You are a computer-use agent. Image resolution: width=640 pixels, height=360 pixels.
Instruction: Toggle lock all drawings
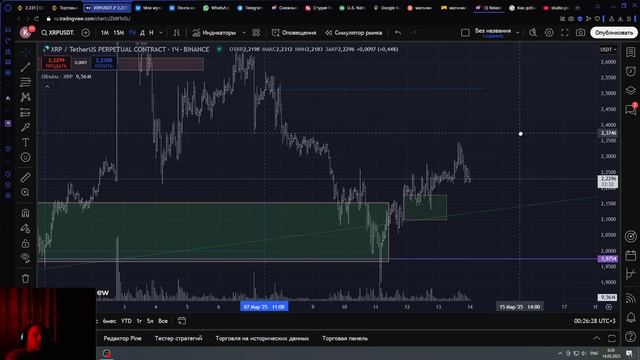pyautogui.click(x=25, y=243)
